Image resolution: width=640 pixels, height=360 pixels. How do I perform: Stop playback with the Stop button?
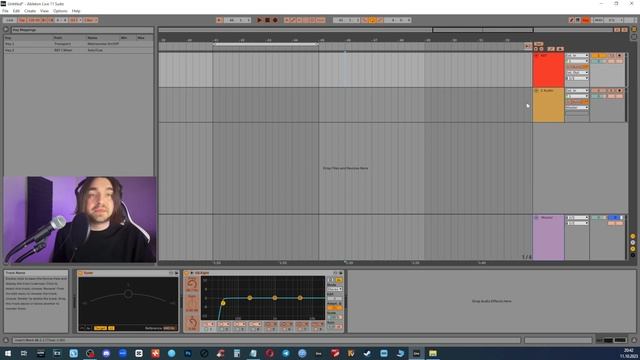point(267,20)
